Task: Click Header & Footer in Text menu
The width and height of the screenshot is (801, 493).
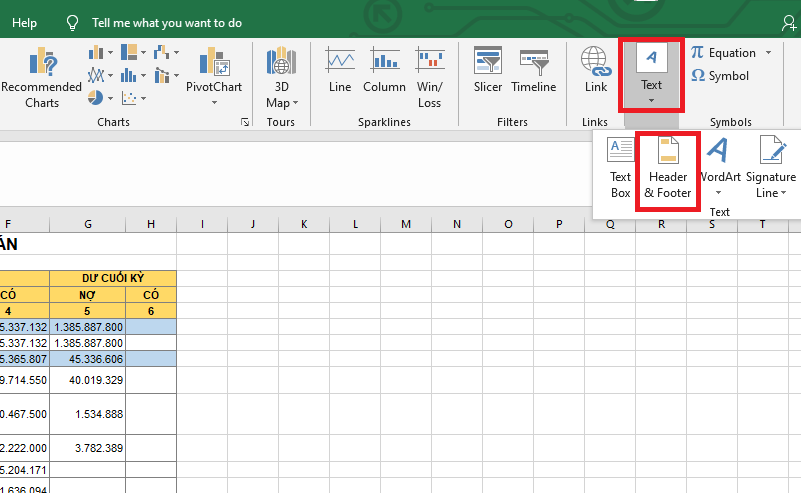Action: (667, 168)
